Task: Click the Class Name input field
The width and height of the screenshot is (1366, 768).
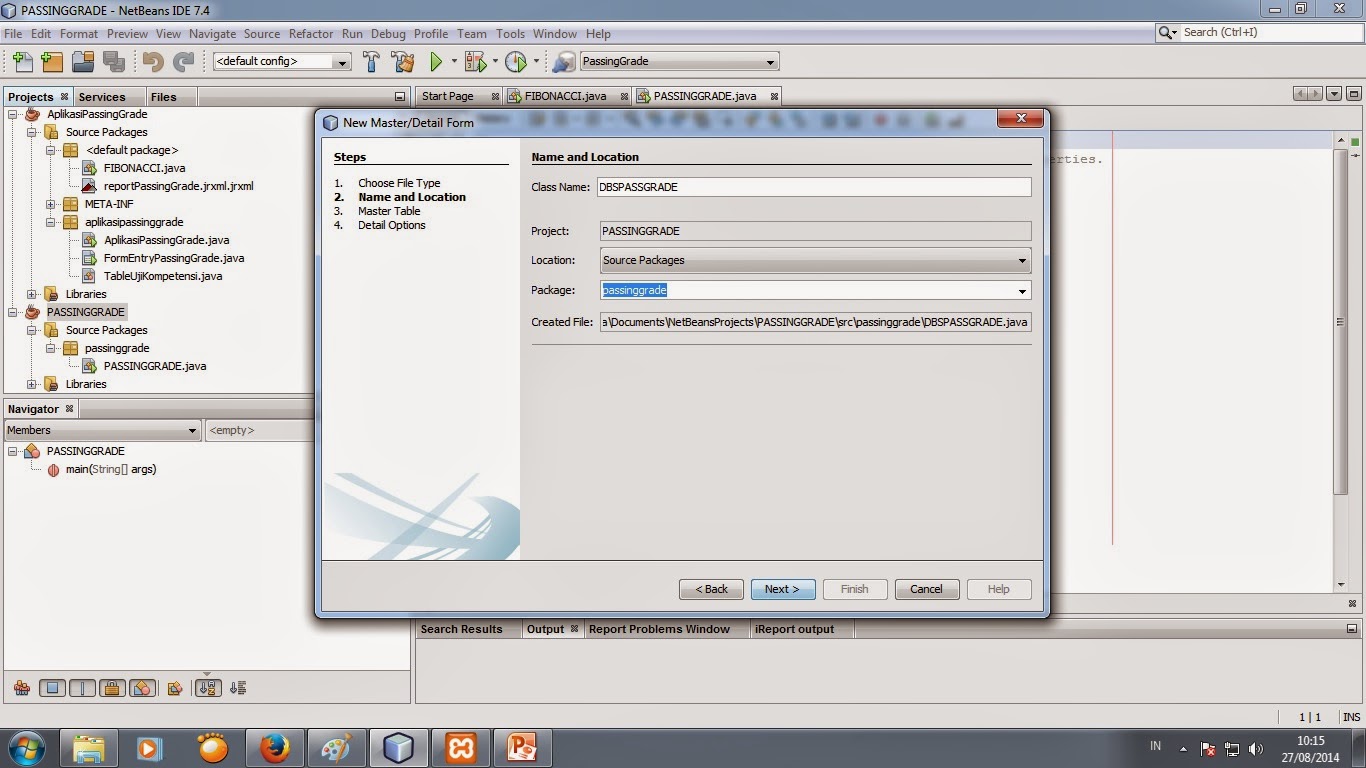Action: (x=813, y=187)
